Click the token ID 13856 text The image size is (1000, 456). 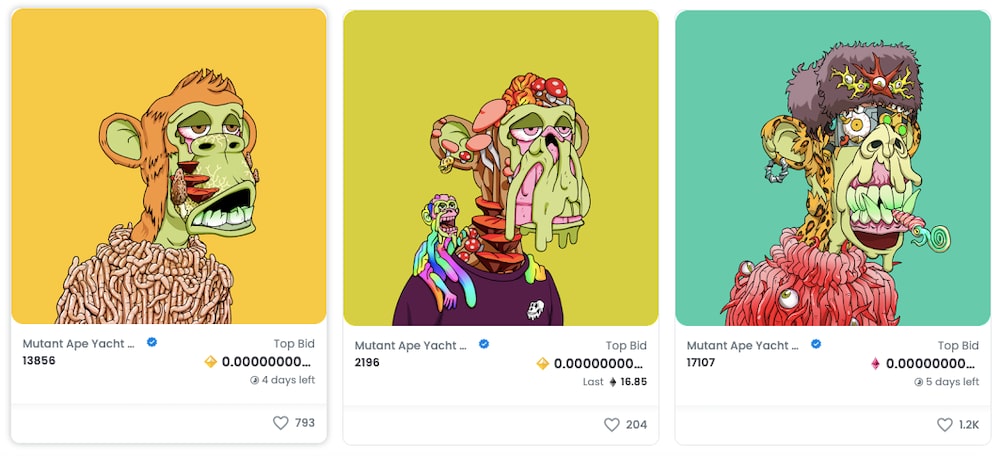[39, 360]
